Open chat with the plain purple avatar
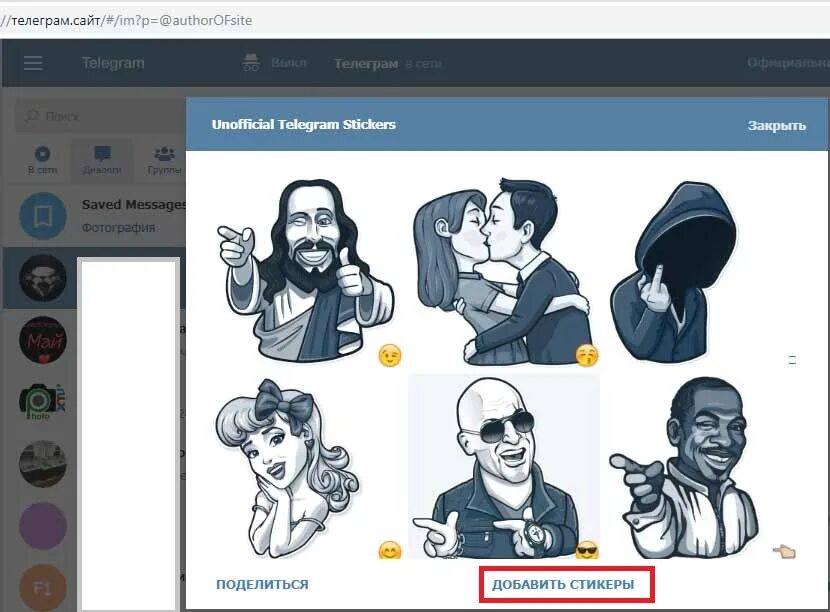Image resolution: width=830 pixels, height=612 pixels. coord(43,526)
